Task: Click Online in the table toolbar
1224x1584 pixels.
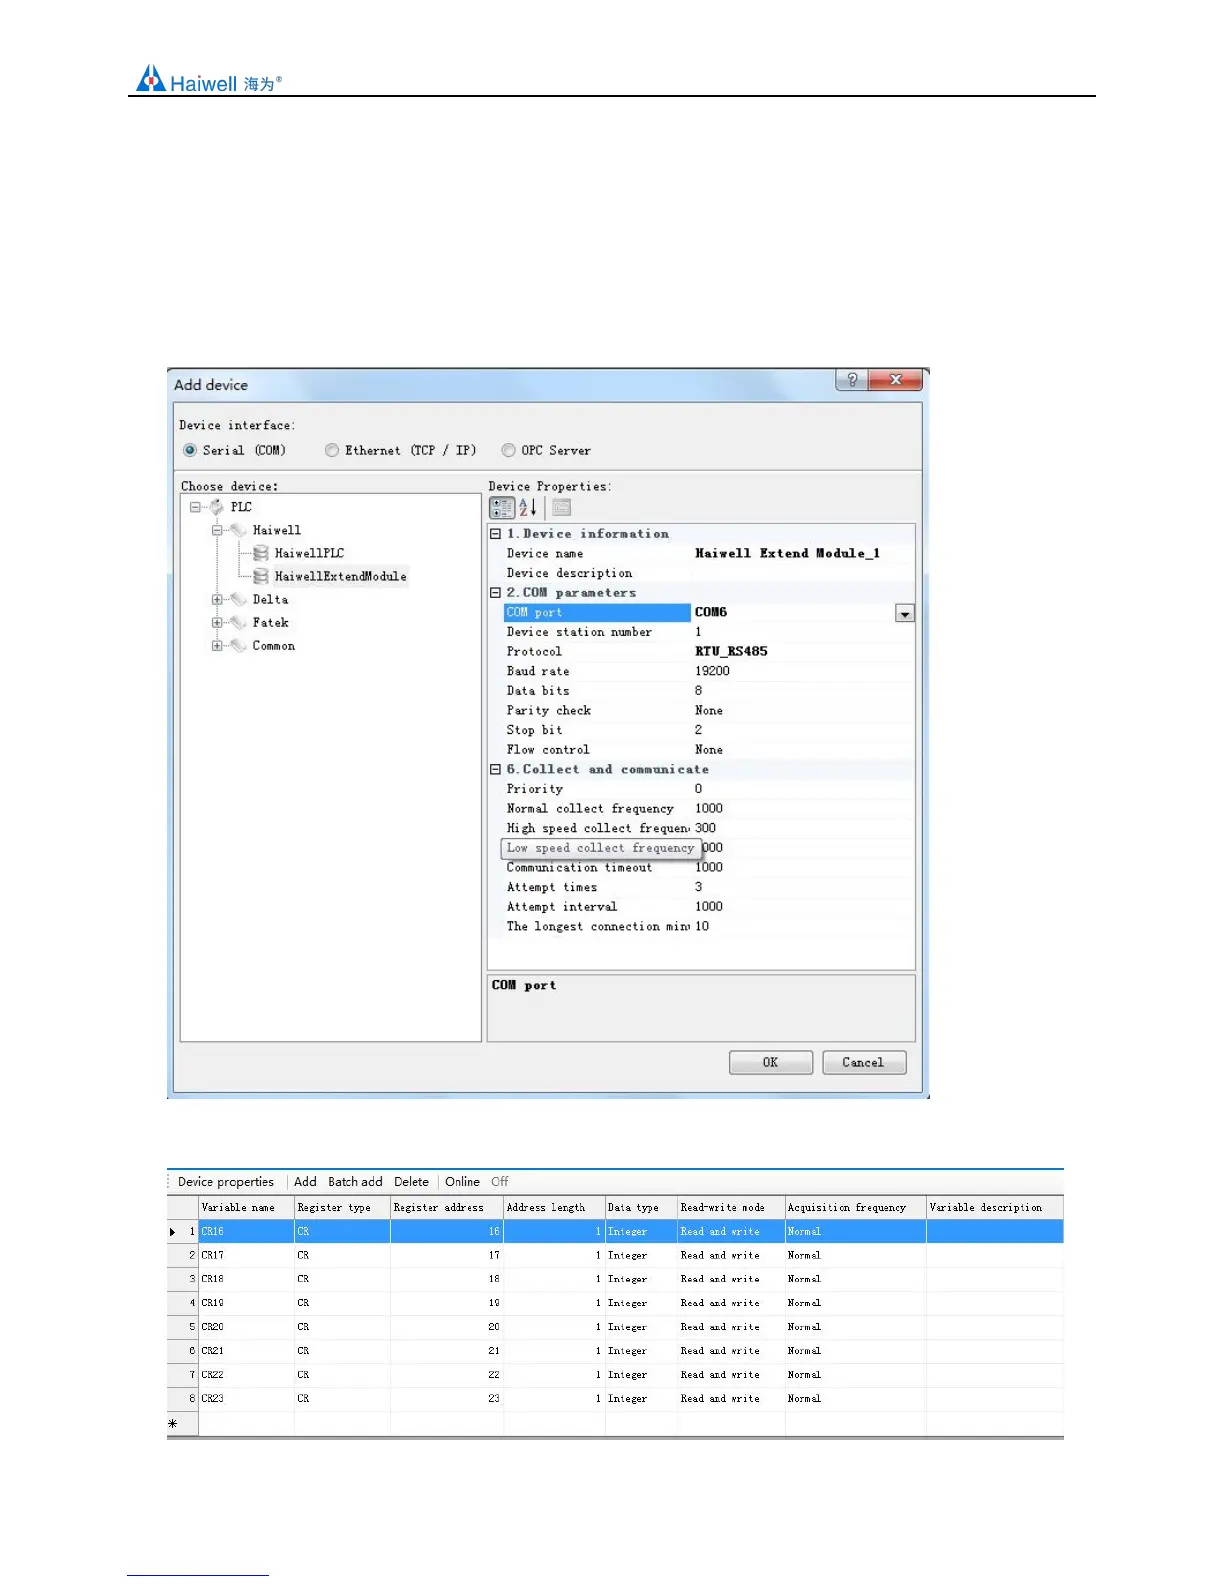Action: (x=462, y=1182)
